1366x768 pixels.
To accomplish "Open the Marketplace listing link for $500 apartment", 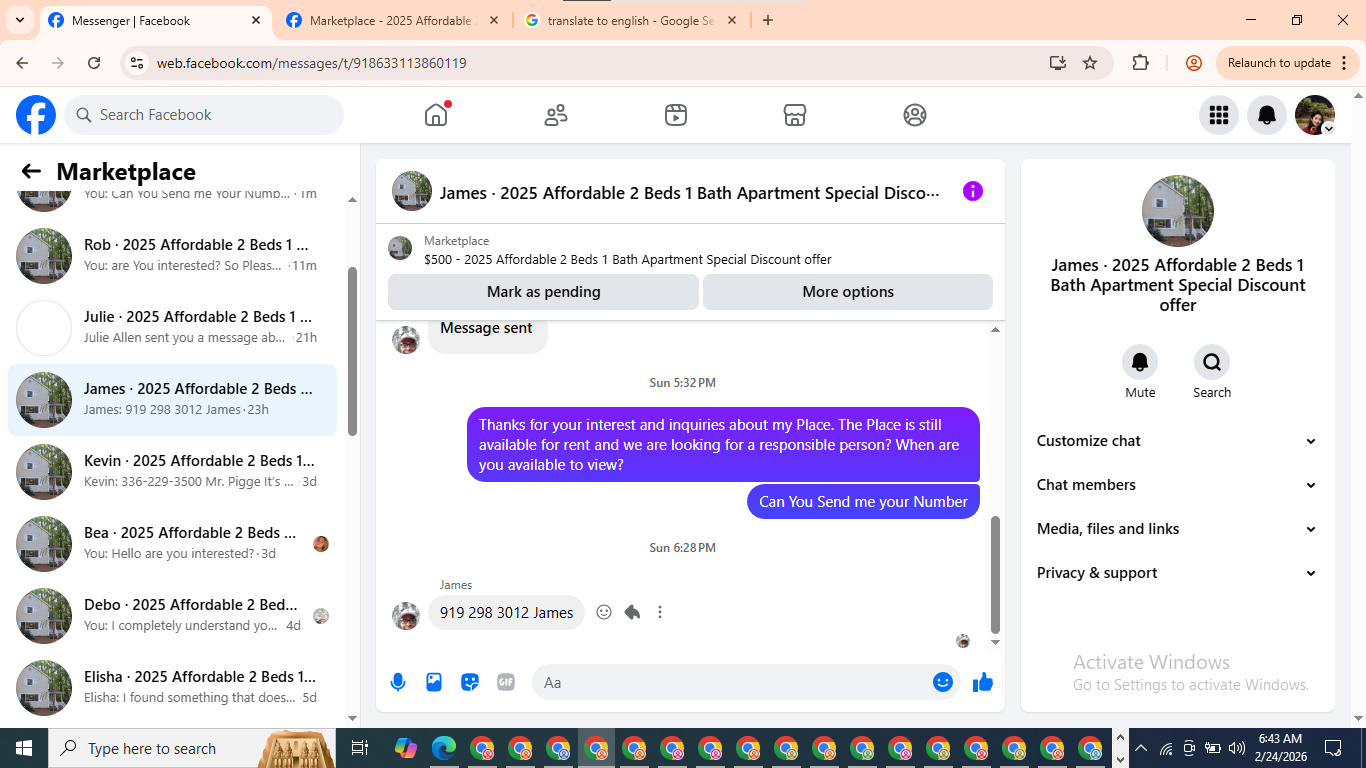I will point(628,259).
